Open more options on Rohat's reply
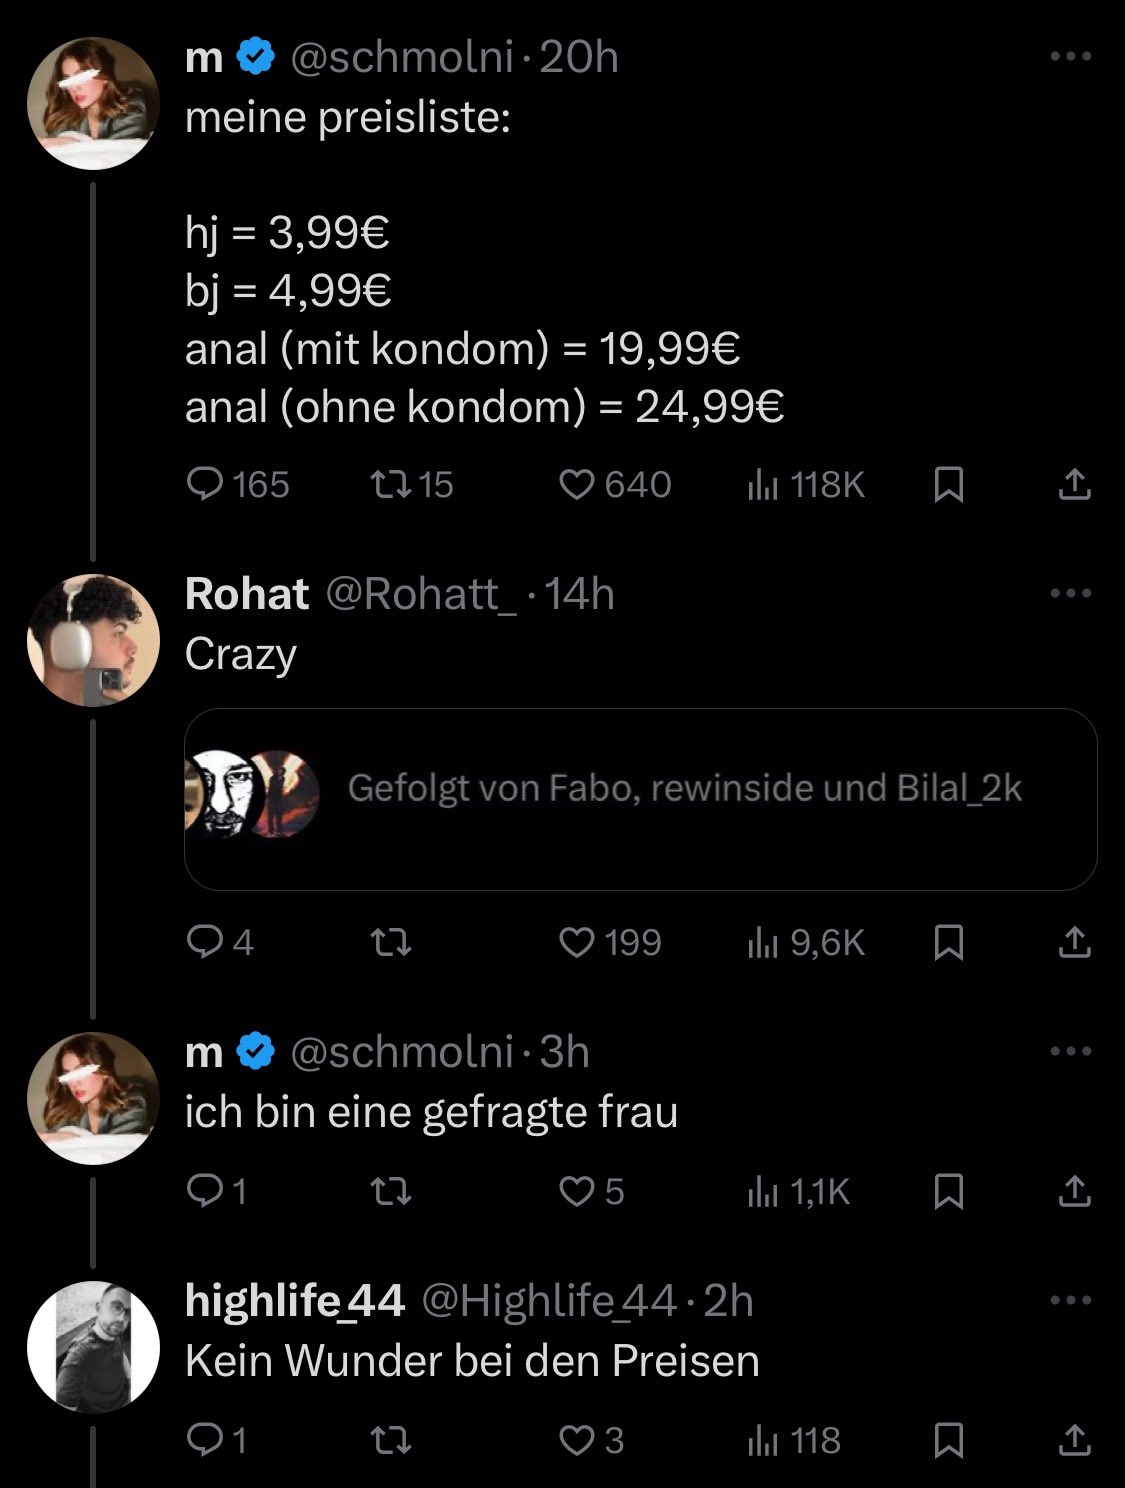Screen dimensions: 1125x1488 (1071, 593)
